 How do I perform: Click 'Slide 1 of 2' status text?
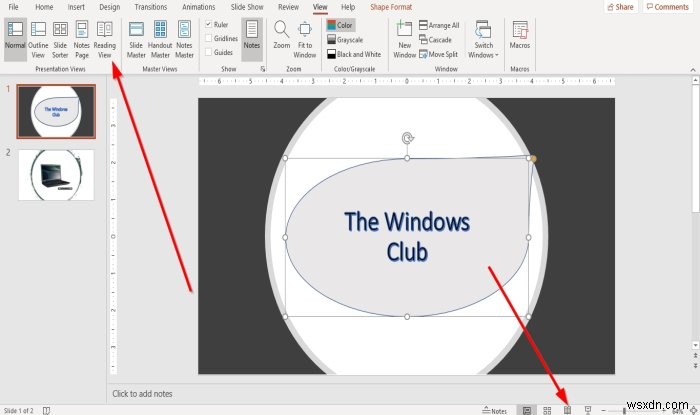click(x=18, y=411)
